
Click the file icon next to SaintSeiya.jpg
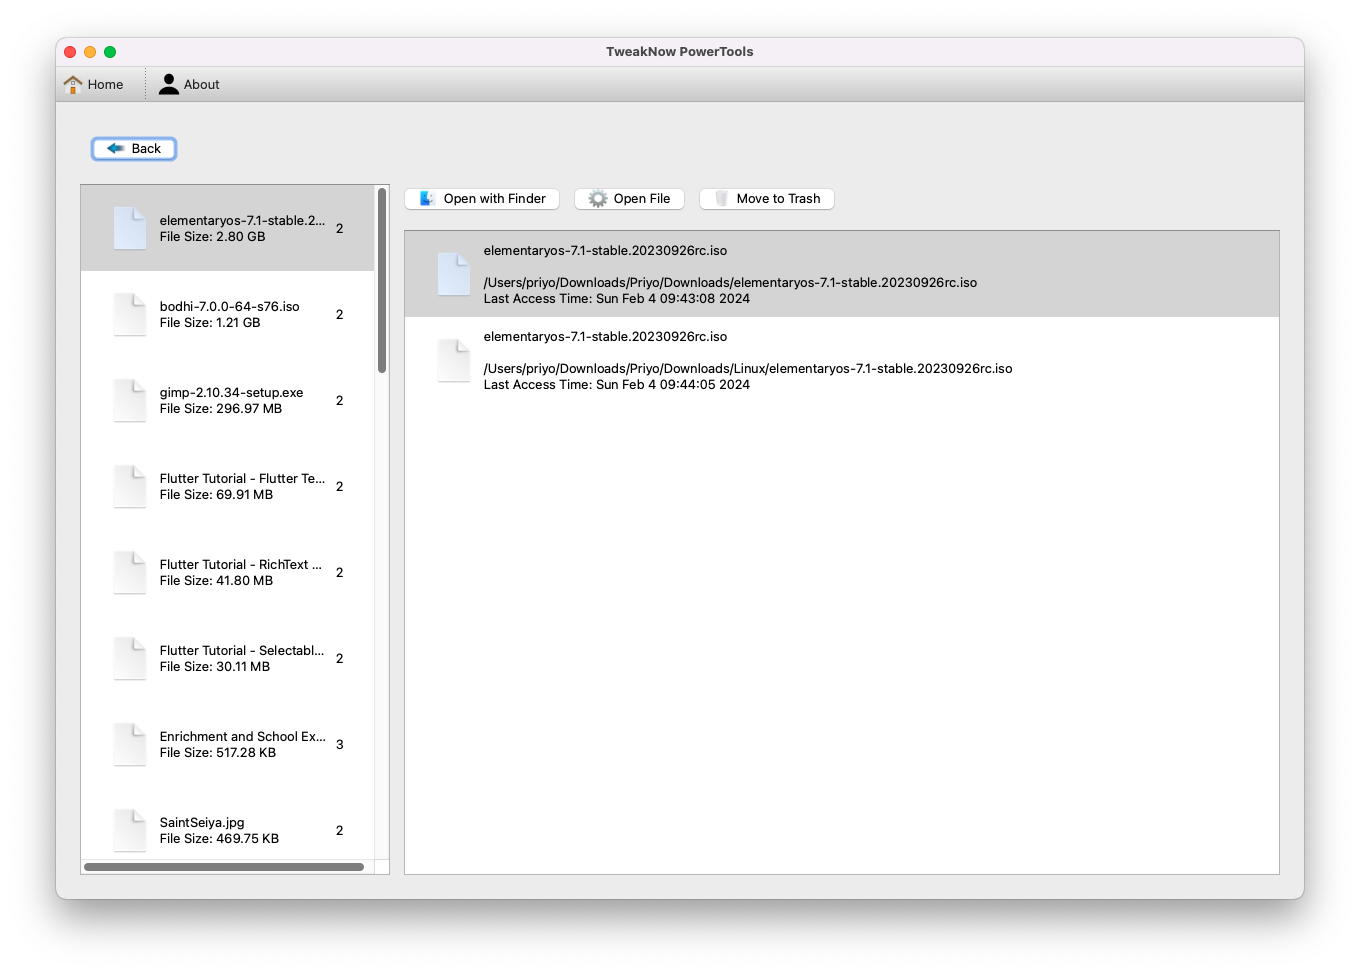[129, 830]
